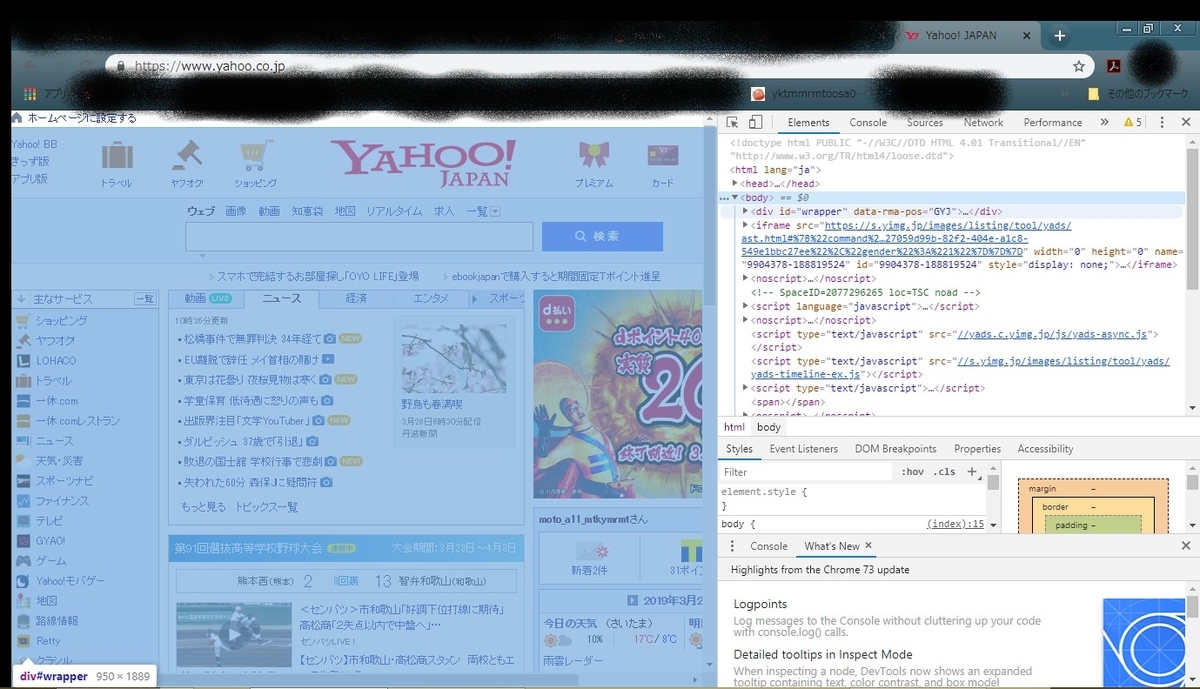The width and height of the screenshot is (1200, 689).
Task: Open the ファイナンス sidebar service link
Action: coord(62,500)
